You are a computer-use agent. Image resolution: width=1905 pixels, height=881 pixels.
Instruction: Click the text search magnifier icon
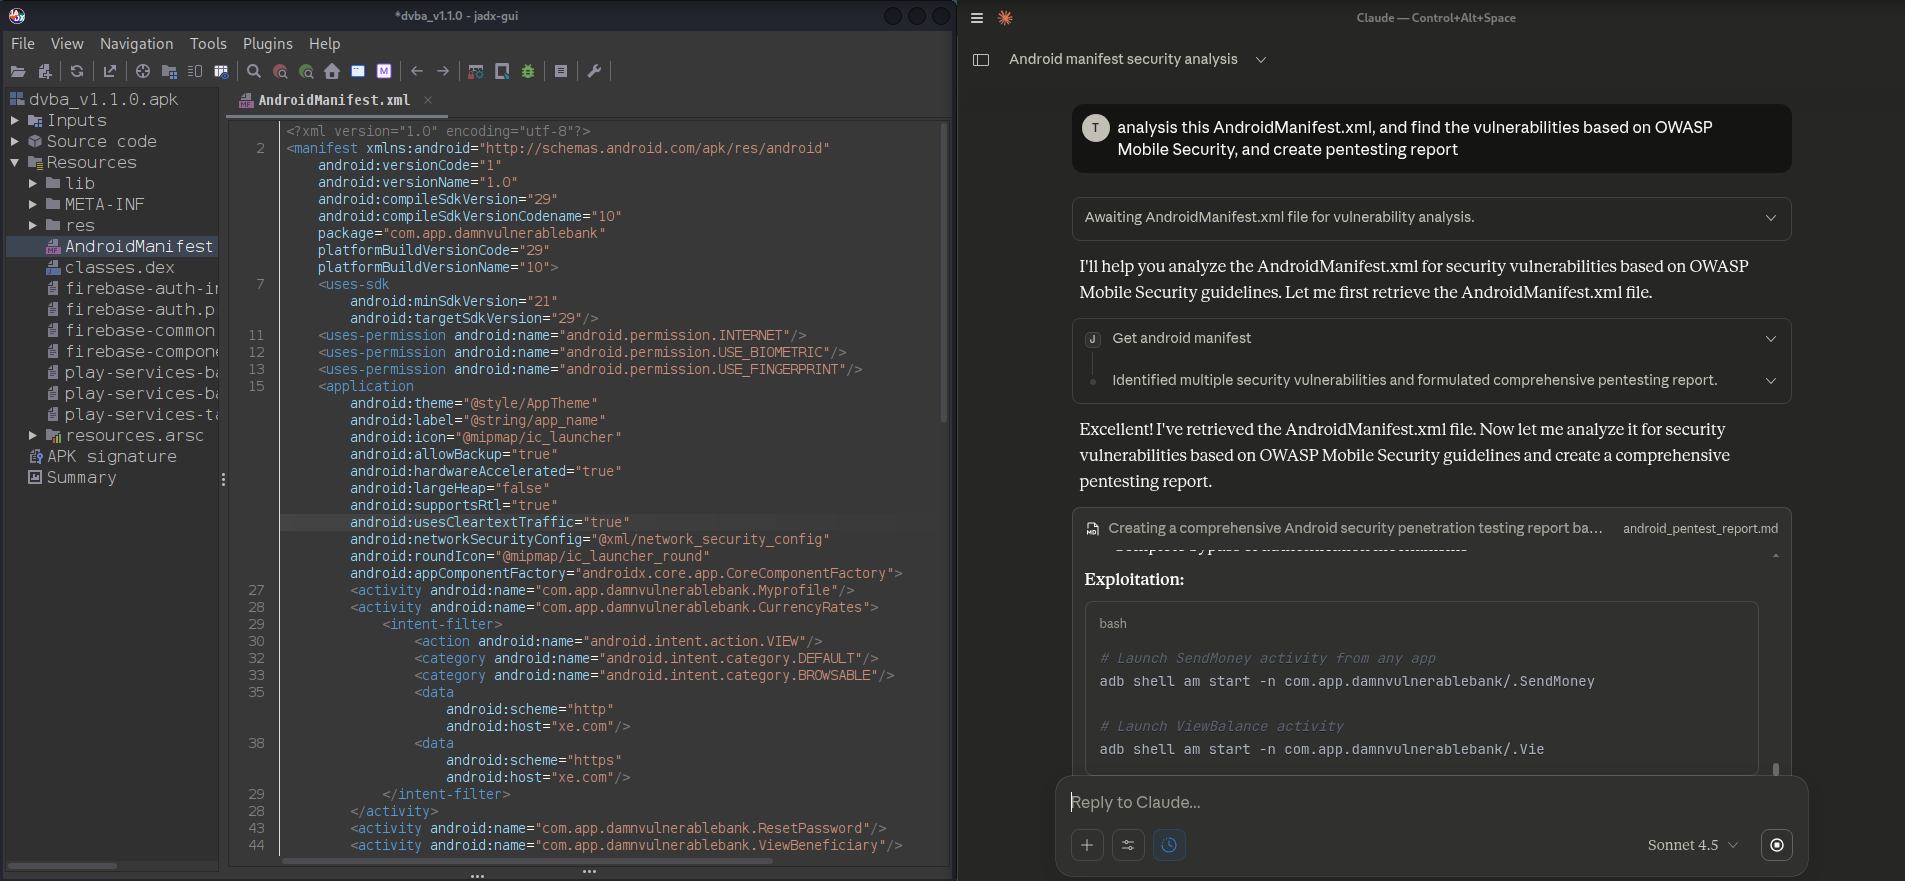pyautogui.click(x=254, y=71)
